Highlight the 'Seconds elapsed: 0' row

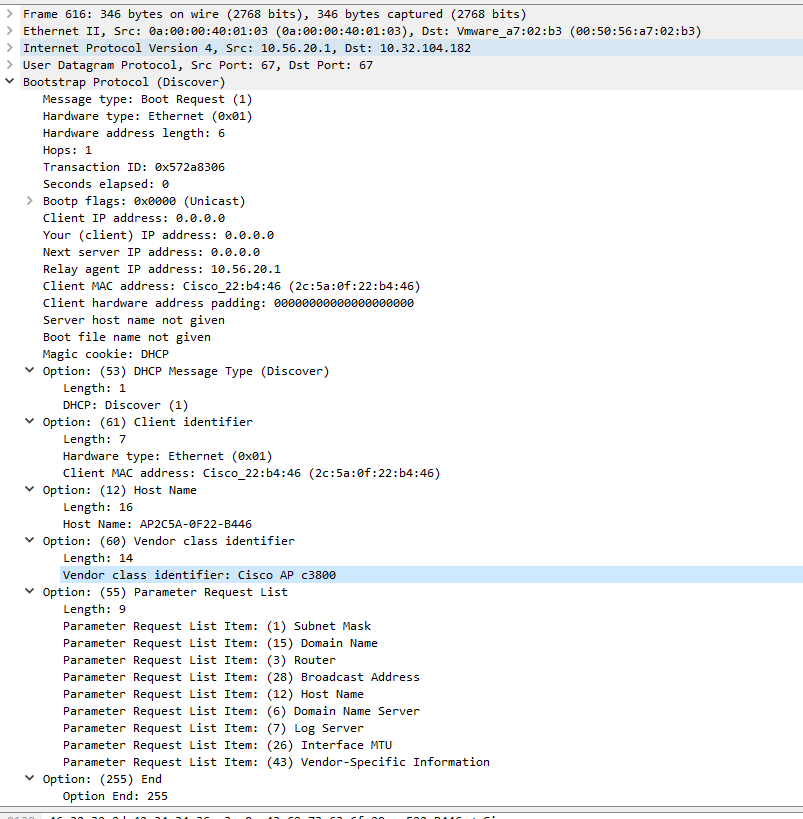(106, 184)
